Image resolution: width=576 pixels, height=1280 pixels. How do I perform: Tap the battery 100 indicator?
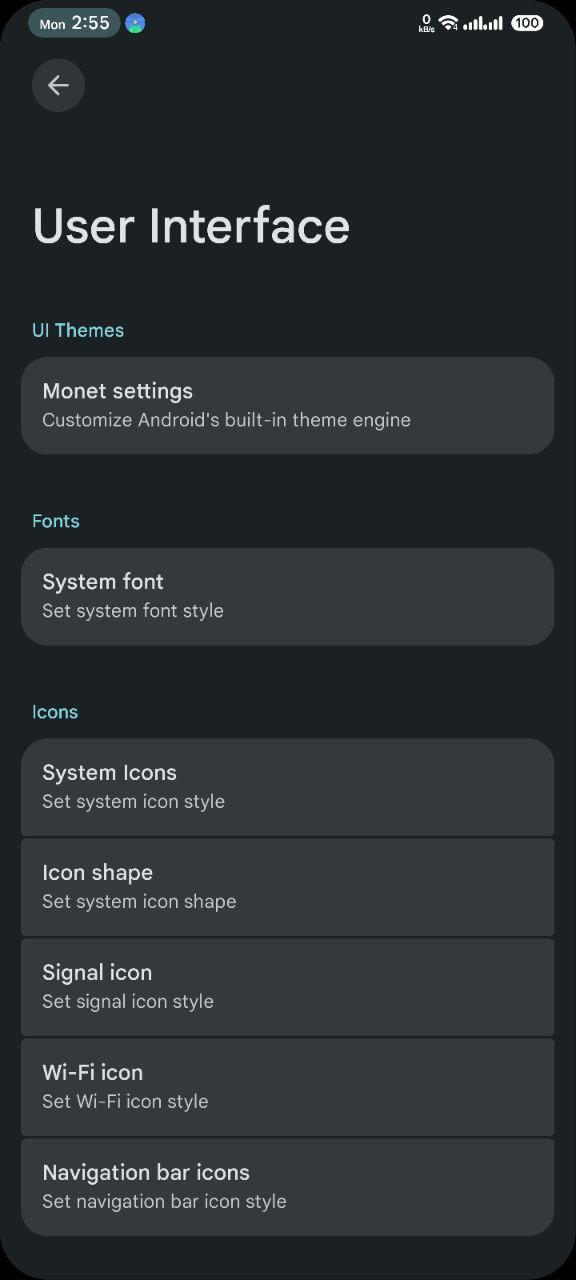pyautogui.click(x=527, y=22)
